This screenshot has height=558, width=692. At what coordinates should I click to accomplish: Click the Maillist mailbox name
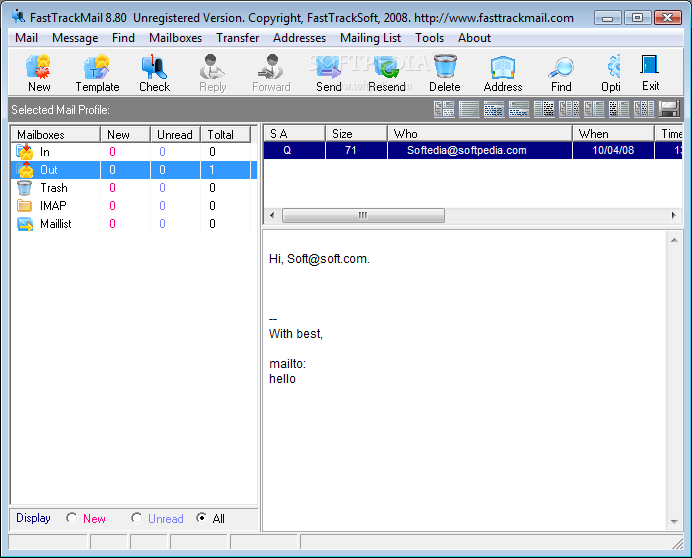[56, 224]
